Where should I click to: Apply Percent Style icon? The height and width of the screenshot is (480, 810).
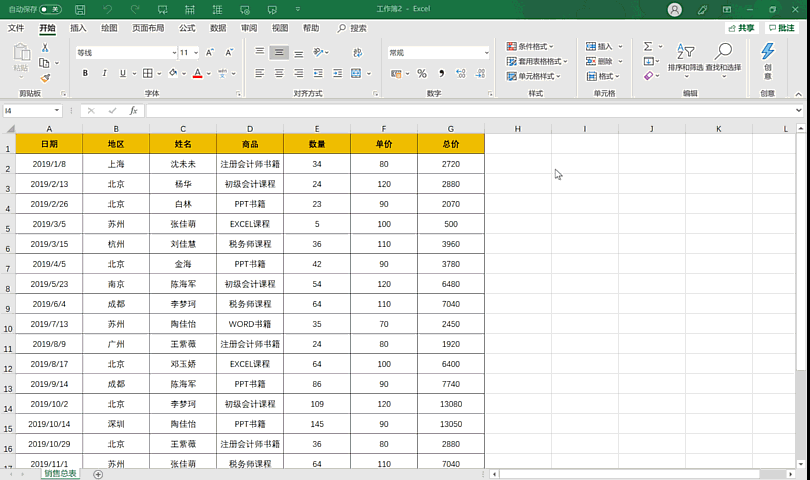click(x=422, y=73)
